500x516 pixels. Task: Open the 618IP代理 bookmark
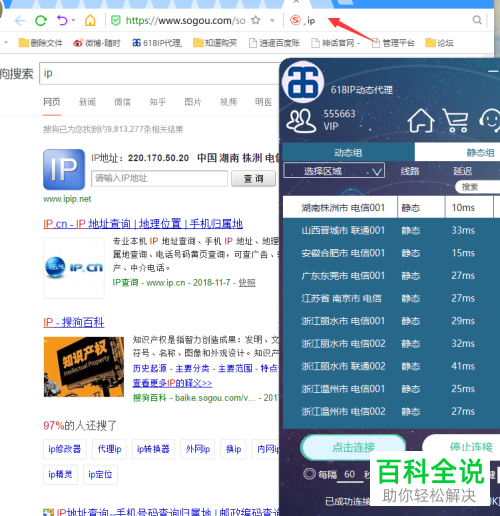click(157, 43)
